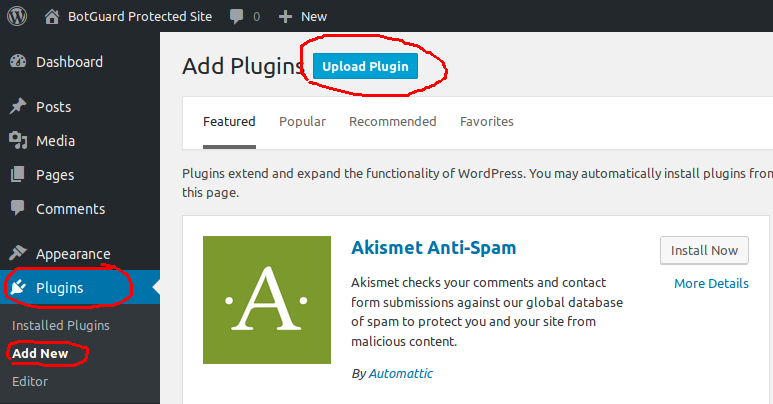Open the comments bubble icon in admin bar

[237, 17]
